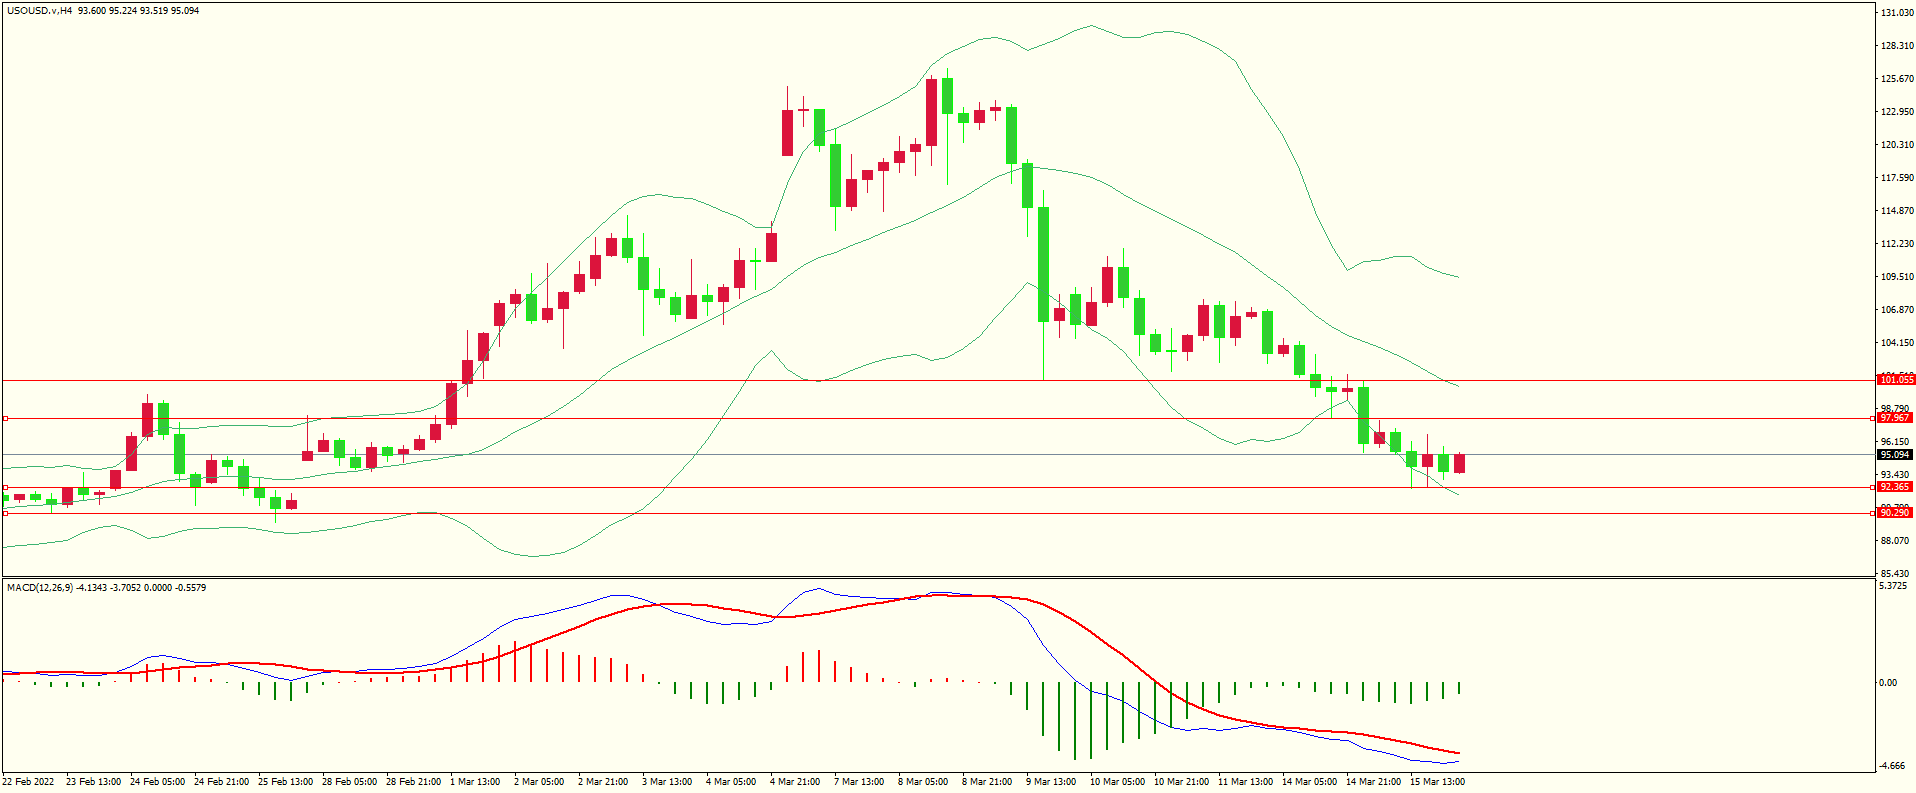The height and width of the screenshot is (793, 1916).
Task: Click the 5.3725 MACD scale value
Action: [x=1893, y=586]
